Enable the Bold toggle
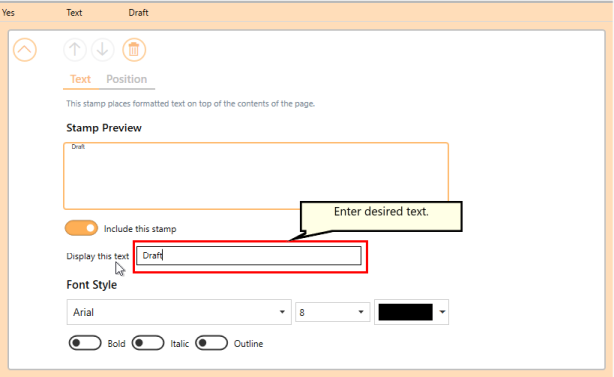The height and width of the screenshot is (377, 614). click(x=85, y=343)
